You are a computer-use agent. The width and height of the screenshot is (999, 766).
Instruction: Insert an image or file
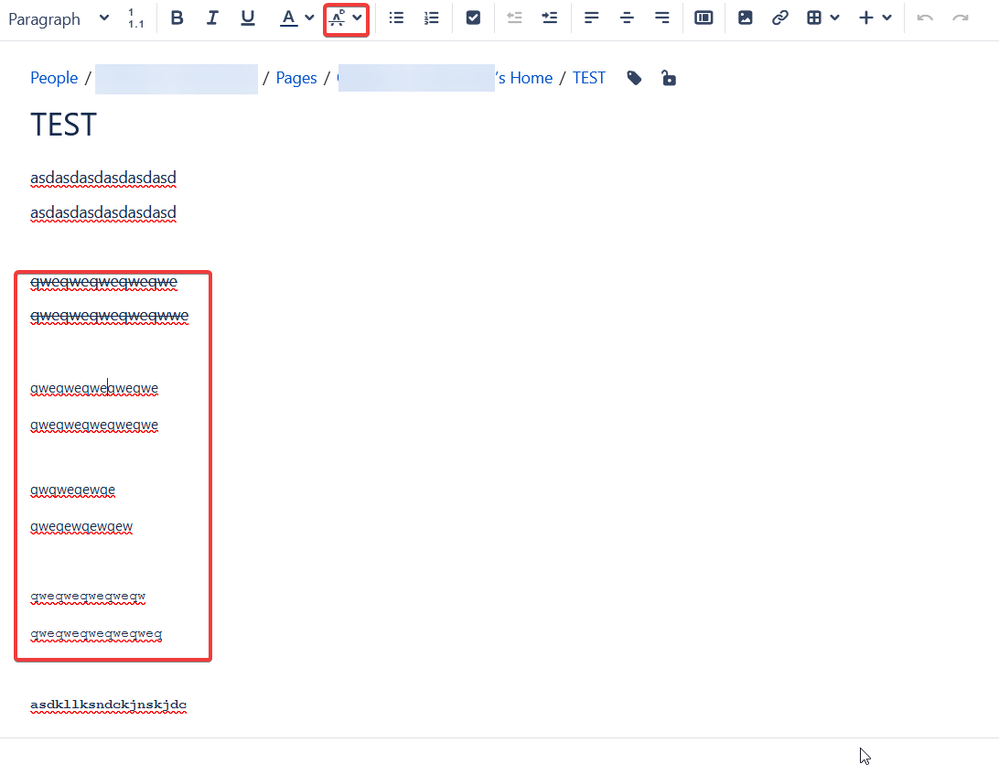(x=745, y=18)
